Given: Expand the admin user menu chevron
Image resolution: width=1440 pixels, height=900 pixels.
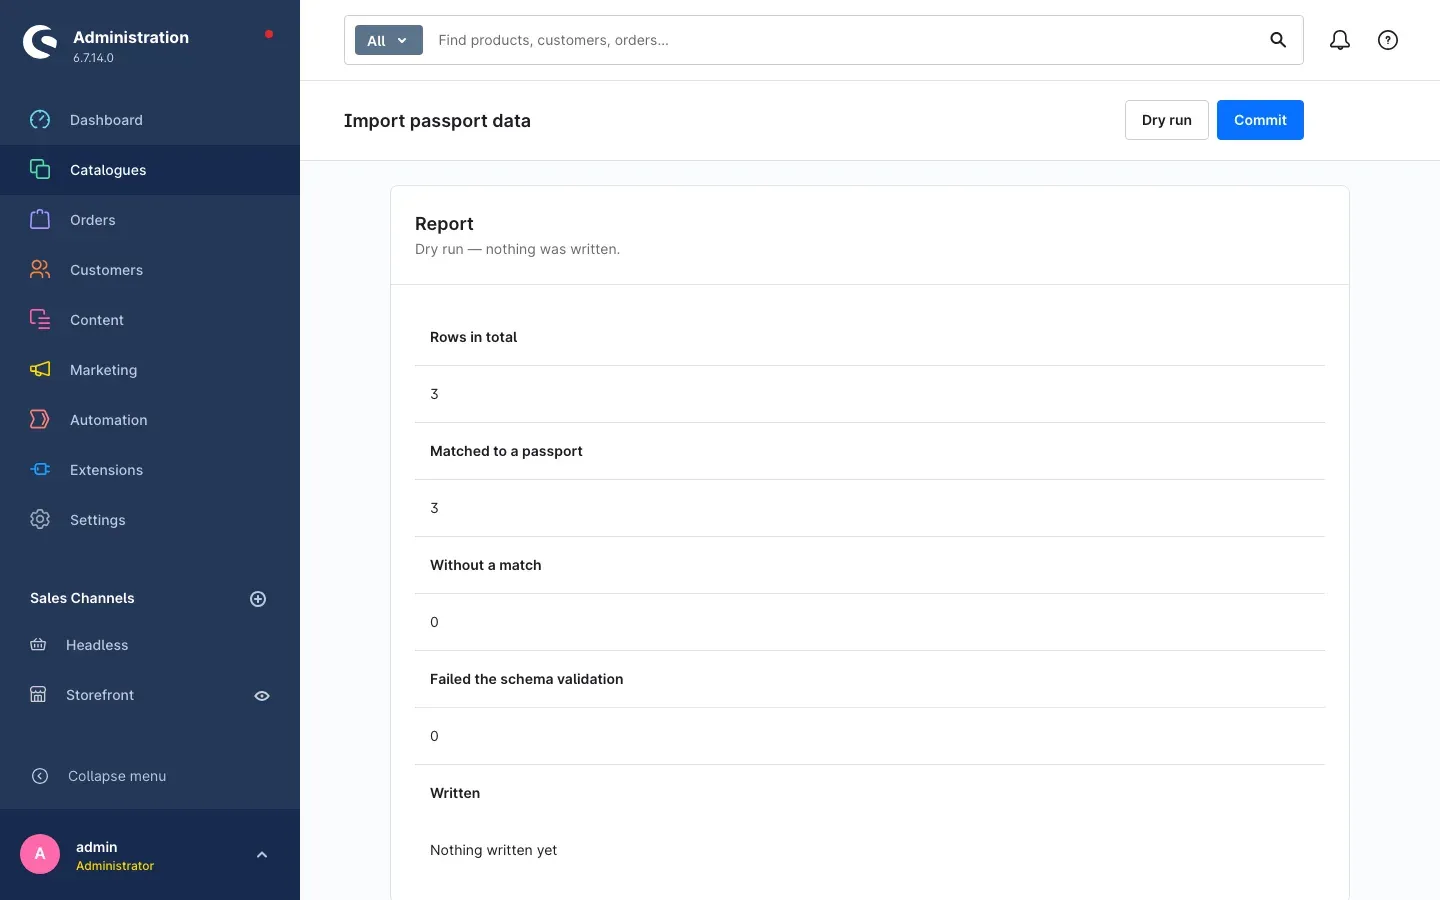Looking at the screenshot, I should [262, 855].
